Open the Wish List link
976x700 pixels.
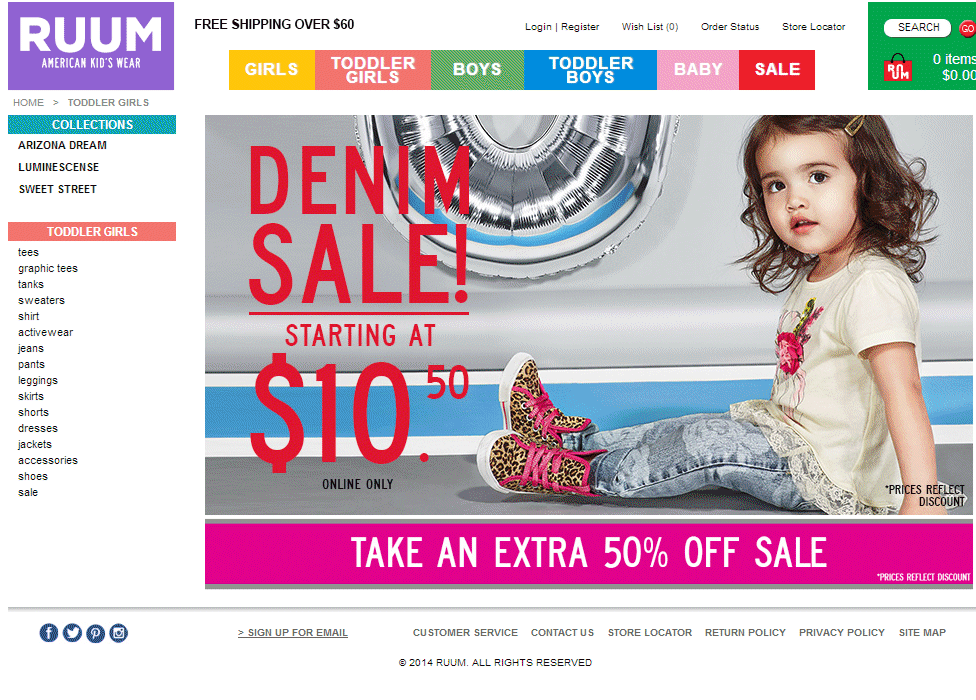650,27
